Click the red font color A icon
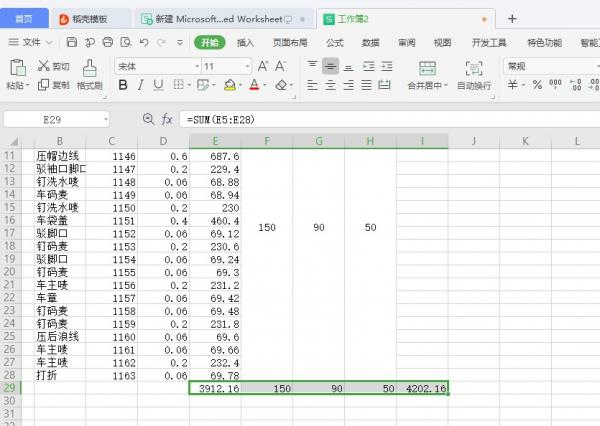The height and width of the screenshot is (426, 600). pos(254,85)
